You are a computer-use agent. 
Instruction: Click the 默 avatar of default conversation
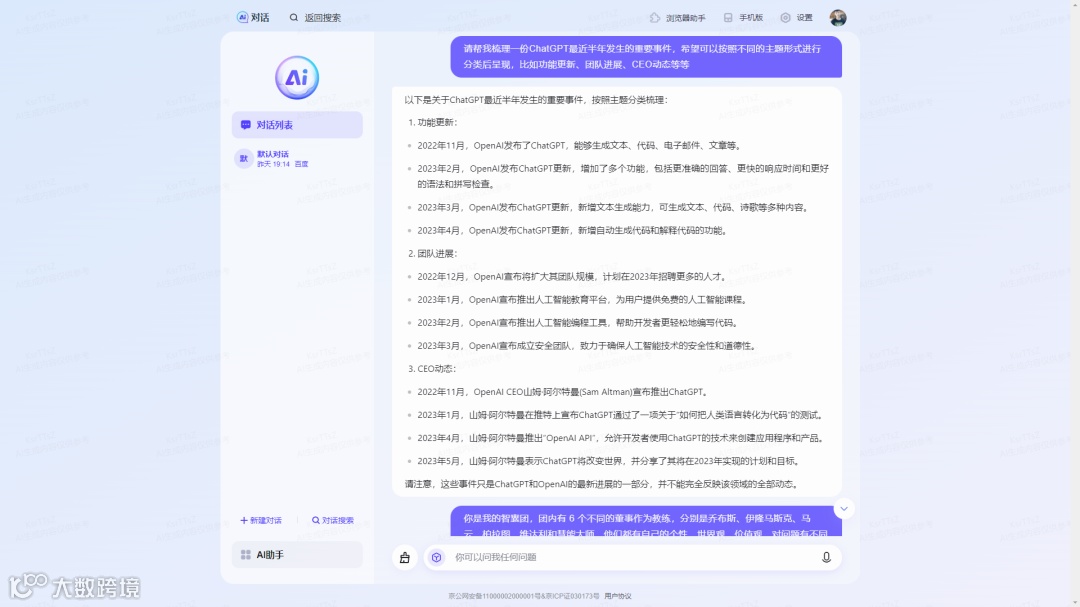click(243, 158)
